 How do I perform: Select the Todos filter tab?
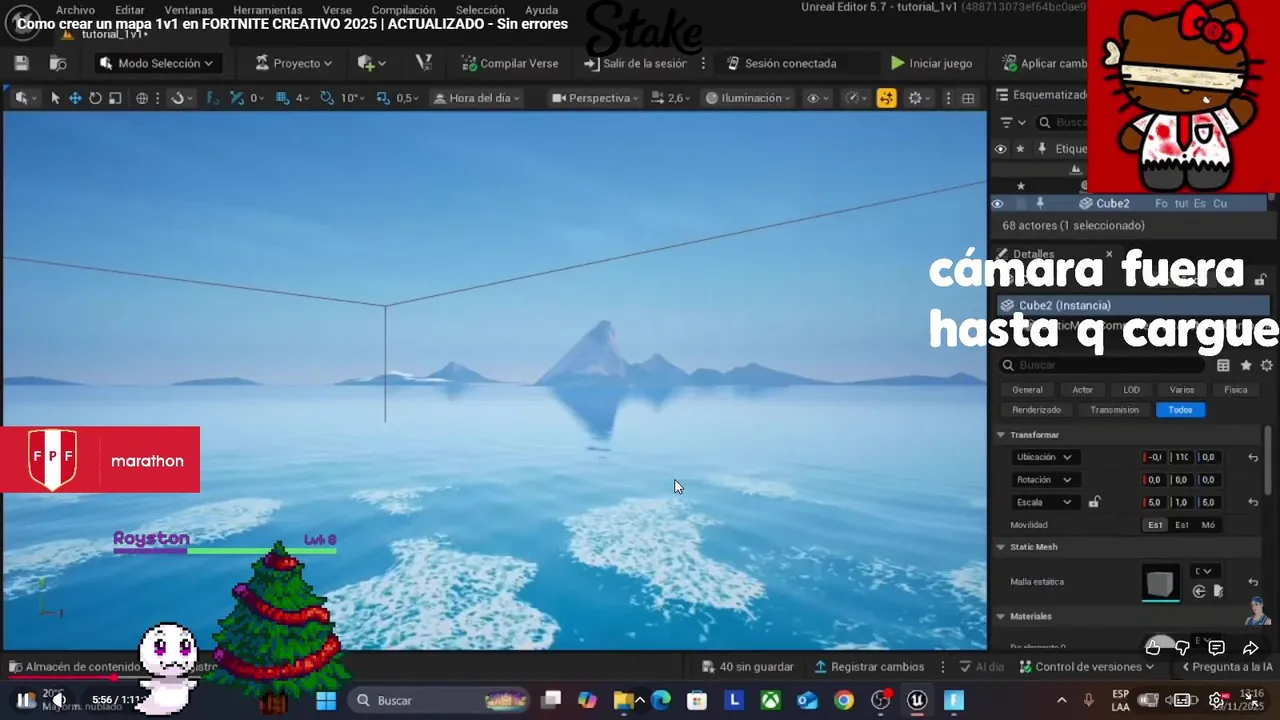click(1180, 410)
